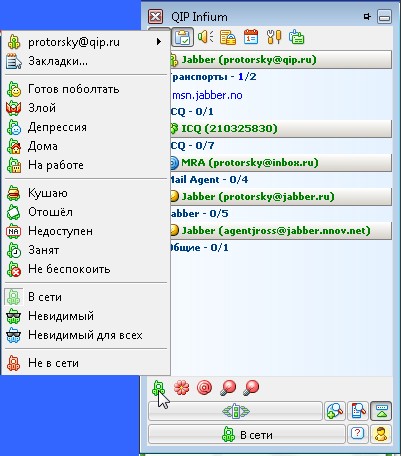Click the green clipboard toolbar icon
The height and width of the screenshot is (456, 401).
(x=296, y=37)
